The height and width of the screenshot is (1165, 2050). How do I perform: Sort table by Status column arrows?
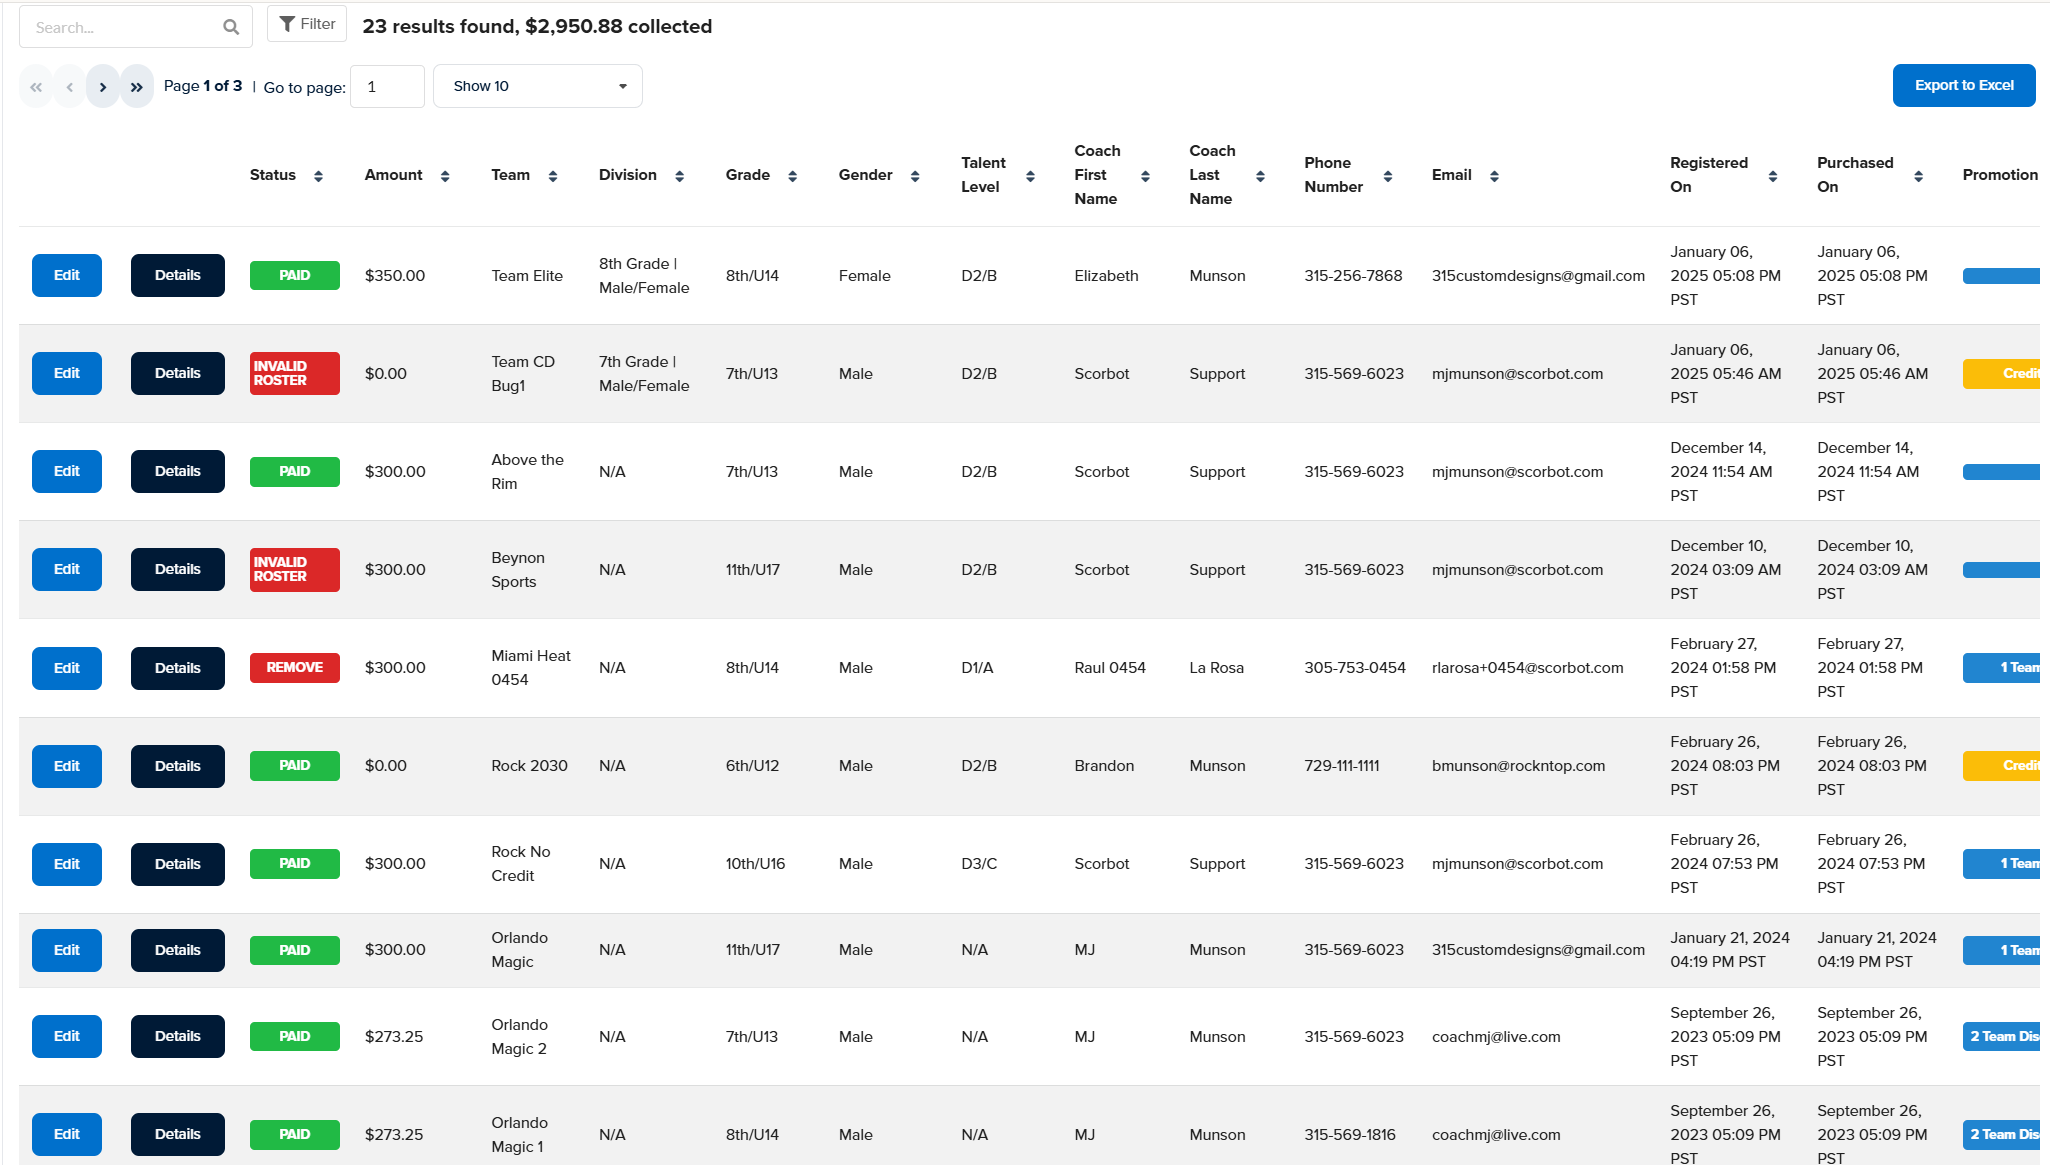(x=318, y=176)
